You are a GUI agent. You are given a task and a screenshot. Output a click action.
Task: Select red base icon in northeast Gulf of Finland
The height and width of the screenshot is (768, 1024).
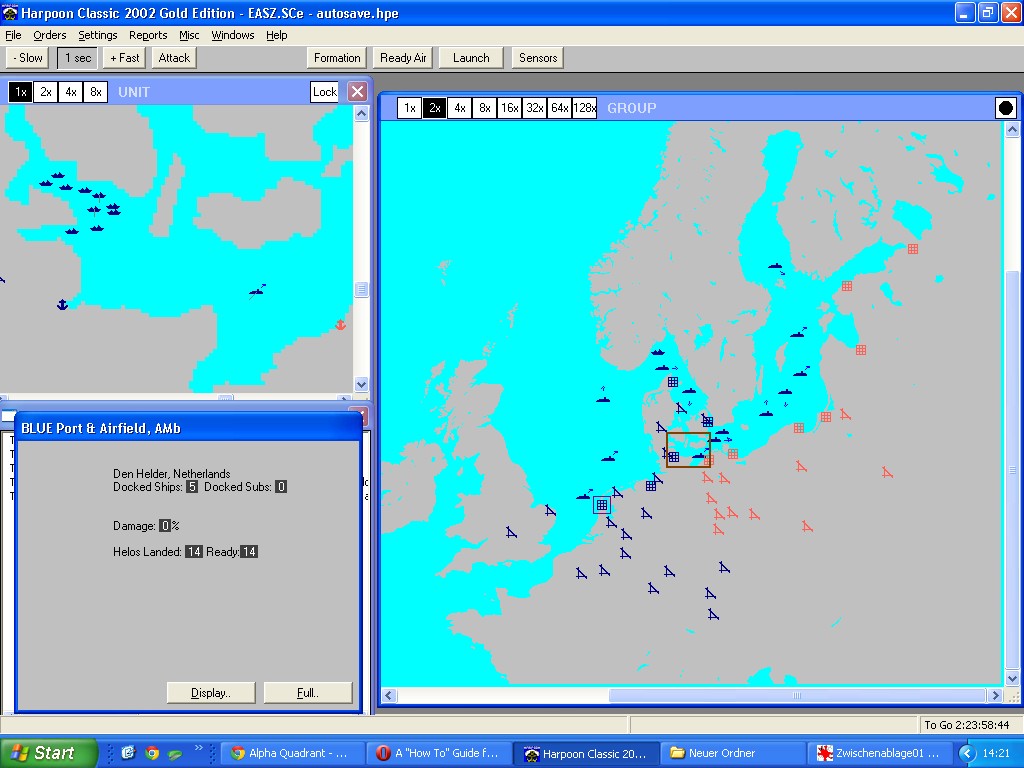[913, 249]
